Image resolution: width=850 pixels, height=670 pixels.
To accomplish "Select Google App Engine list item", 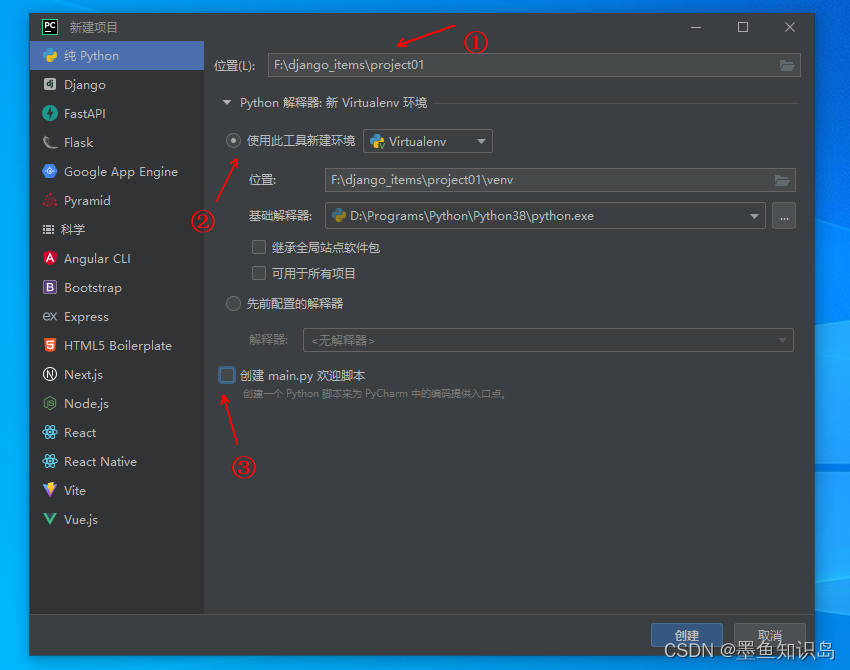I will (117, 171).
